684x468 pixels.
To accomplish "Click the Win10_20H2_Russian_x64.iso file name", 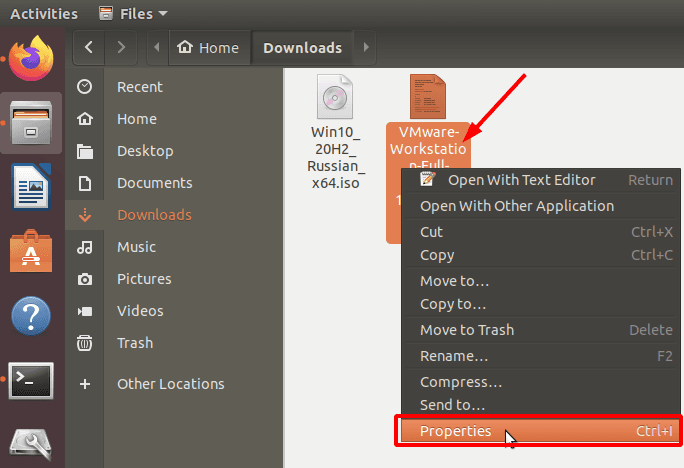I will (335, 157).
